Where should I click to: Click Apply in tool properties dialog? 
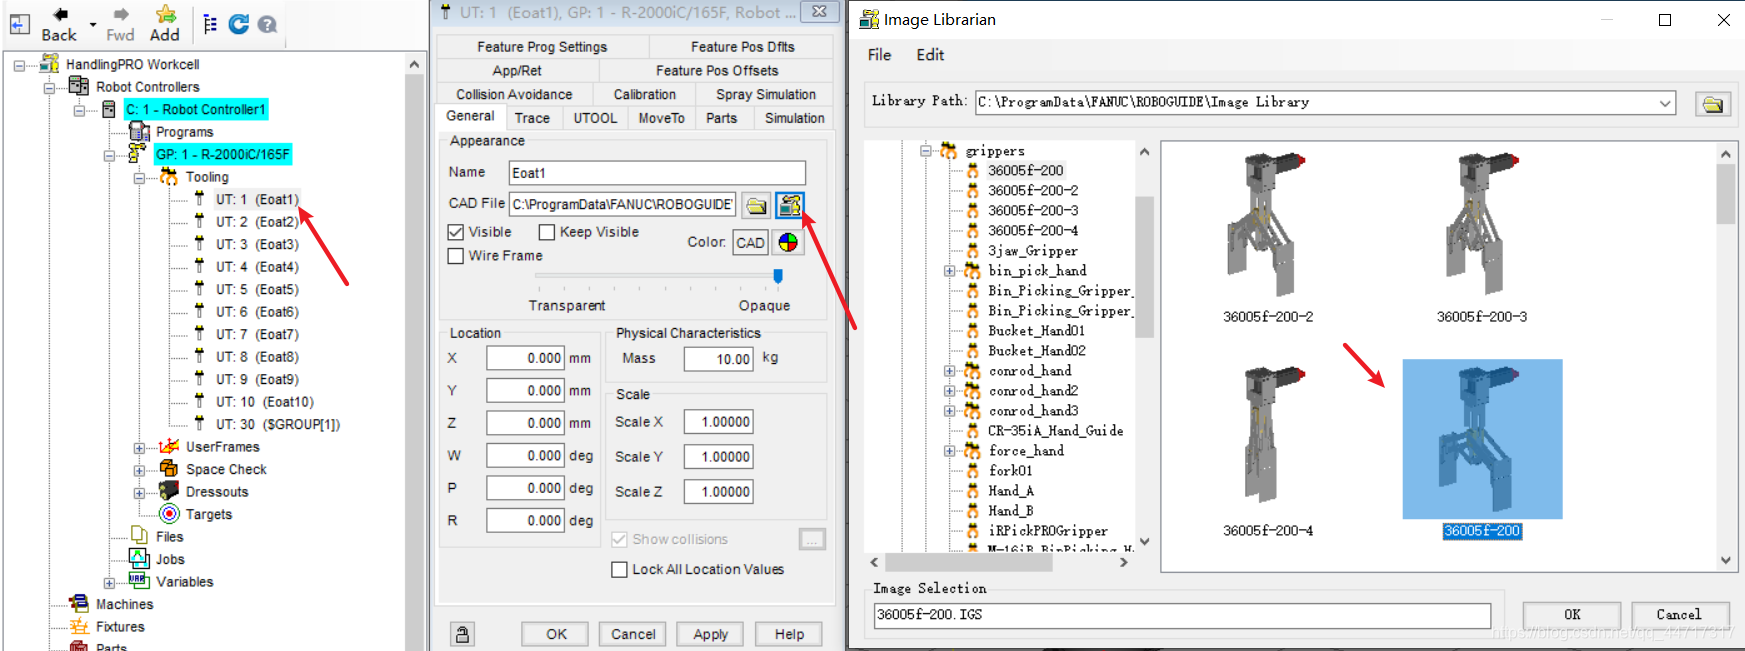click(x=710, y=634)
